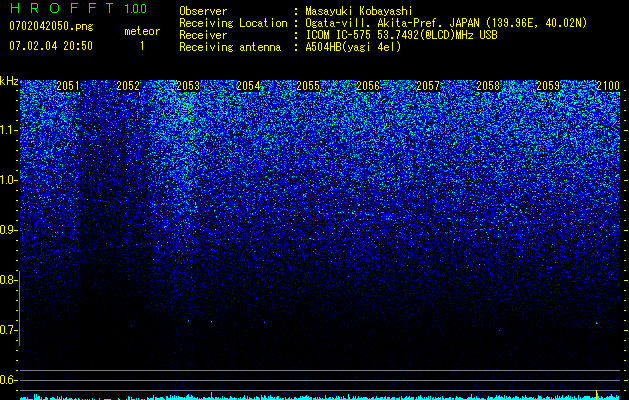Click the 2055 time marker

click(308, 85)
